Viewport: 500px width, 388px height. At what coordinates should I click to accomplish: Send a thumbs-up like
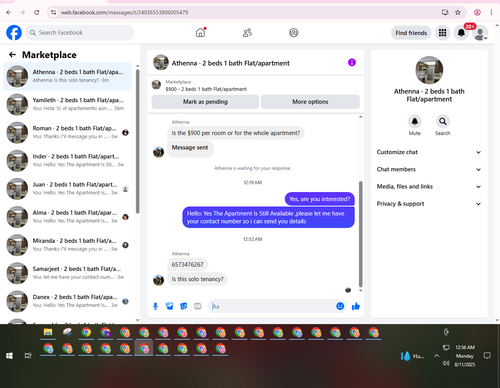[356, 306]
